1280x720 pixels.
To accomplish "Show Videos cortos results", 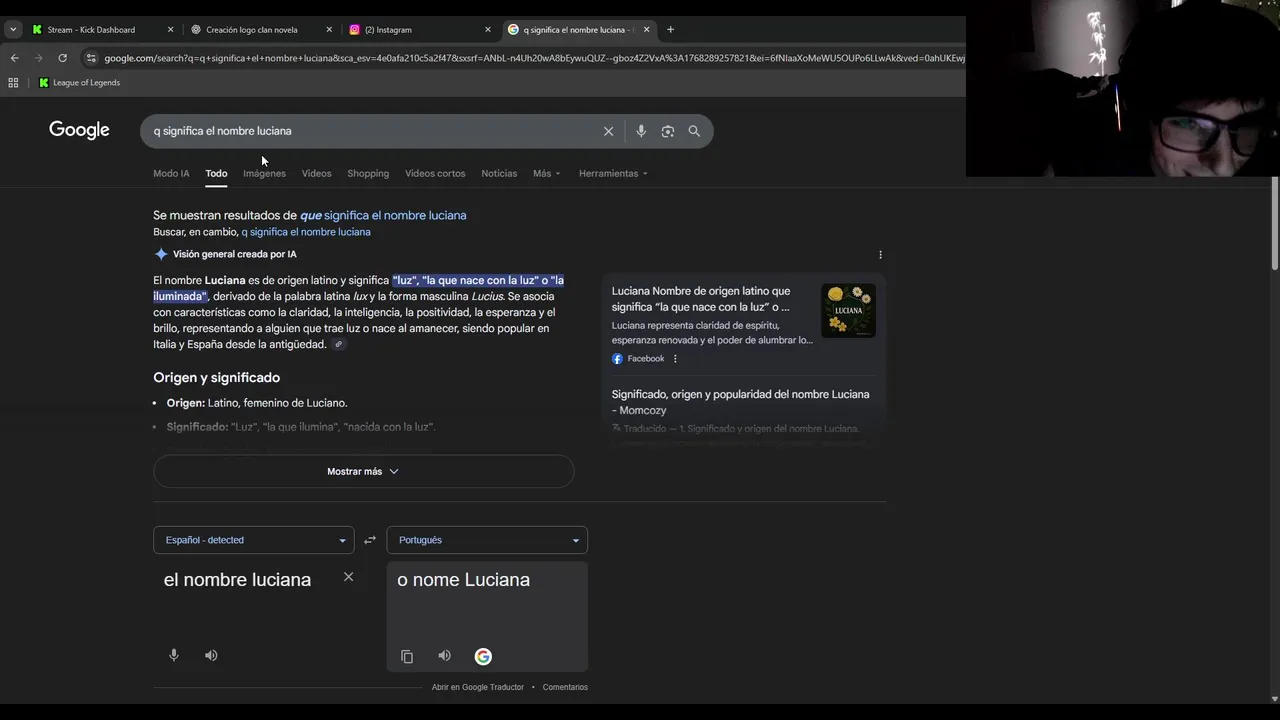I will point(435,174).
